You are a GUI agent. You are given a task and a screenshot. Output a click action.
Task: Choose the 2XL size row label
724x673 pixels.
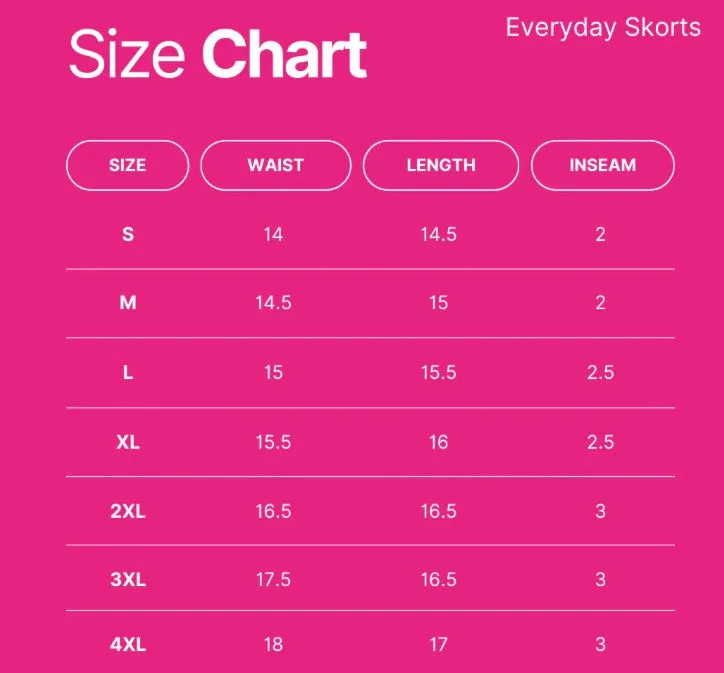[128, 511]
